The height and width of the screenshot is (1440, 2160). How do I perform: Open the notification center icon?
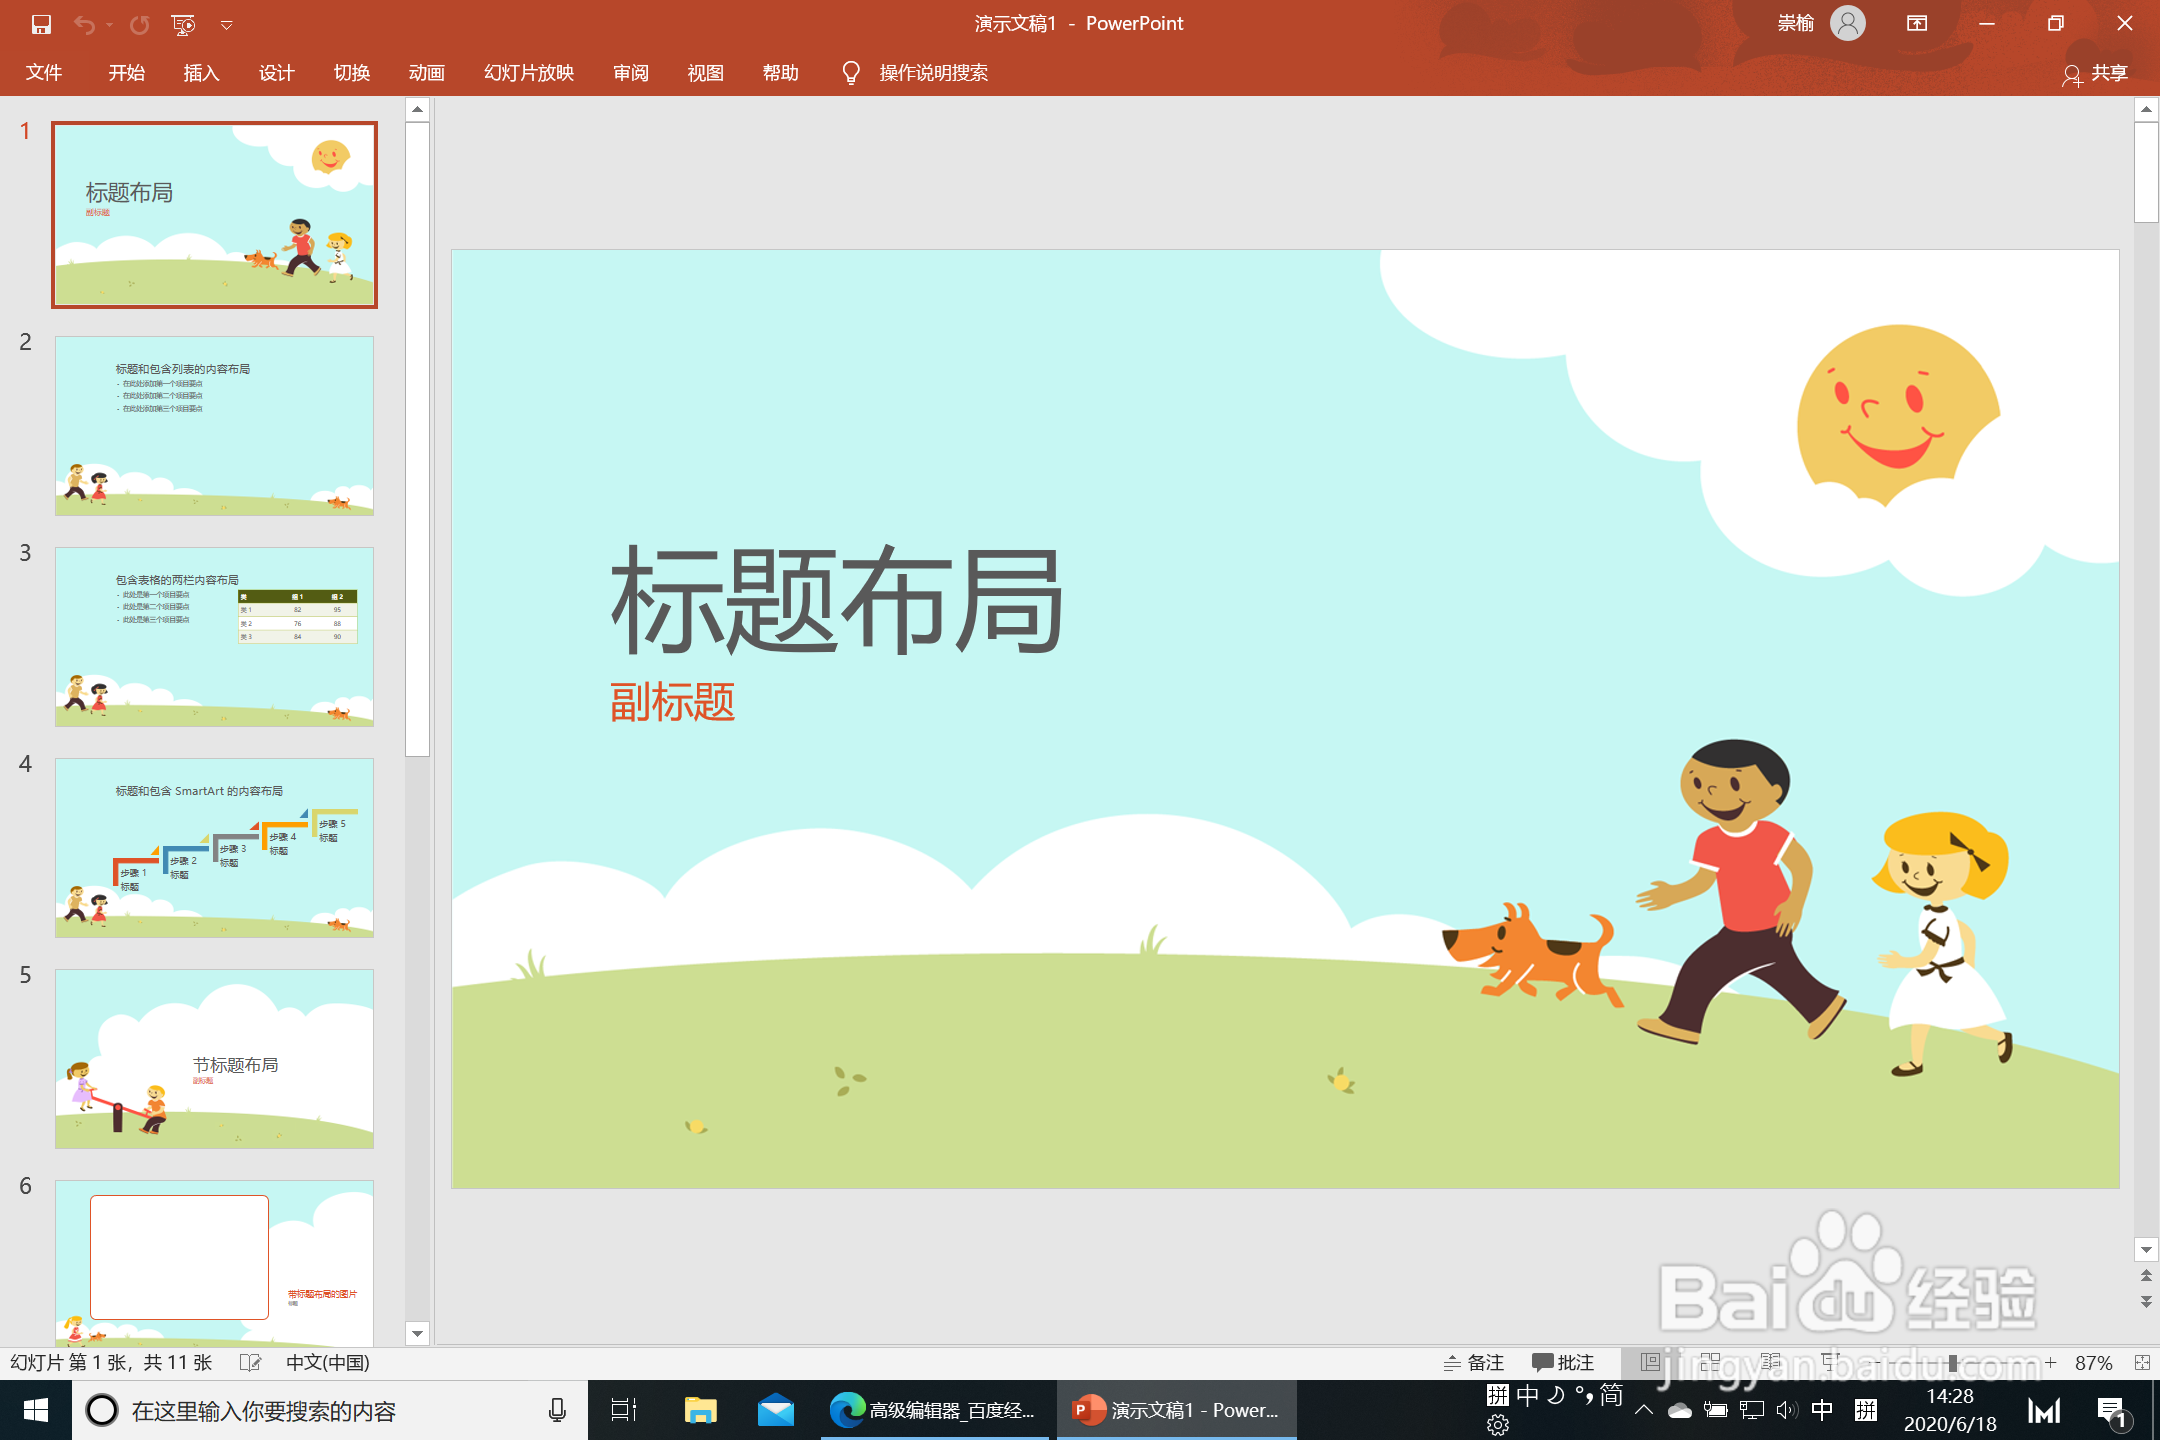(2113, 1411)
